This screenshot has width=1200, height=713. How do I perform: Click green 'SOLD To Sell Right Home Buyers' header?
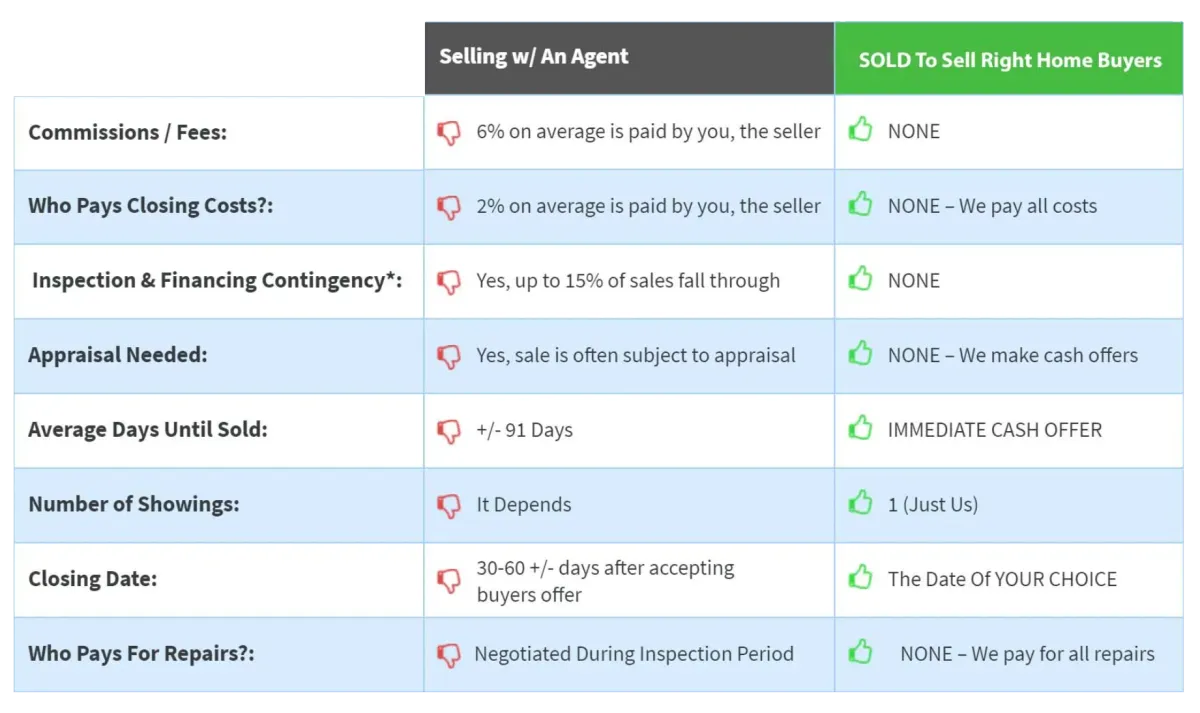tap(1009, 60)
